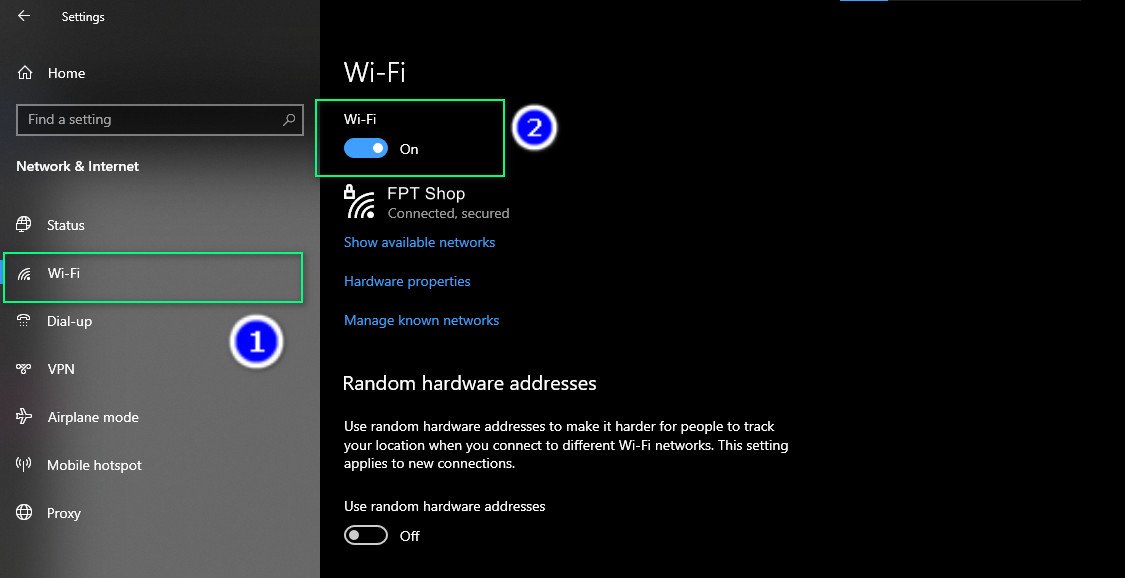Open Network & Internet section heading

(77, 166)
